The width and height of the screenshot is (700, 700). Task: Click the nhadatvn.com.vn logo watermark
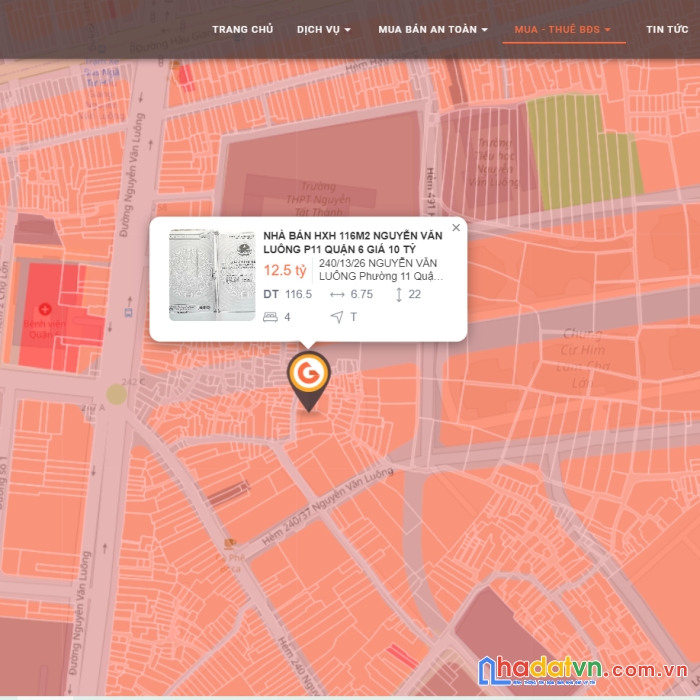tap(583, 670)
